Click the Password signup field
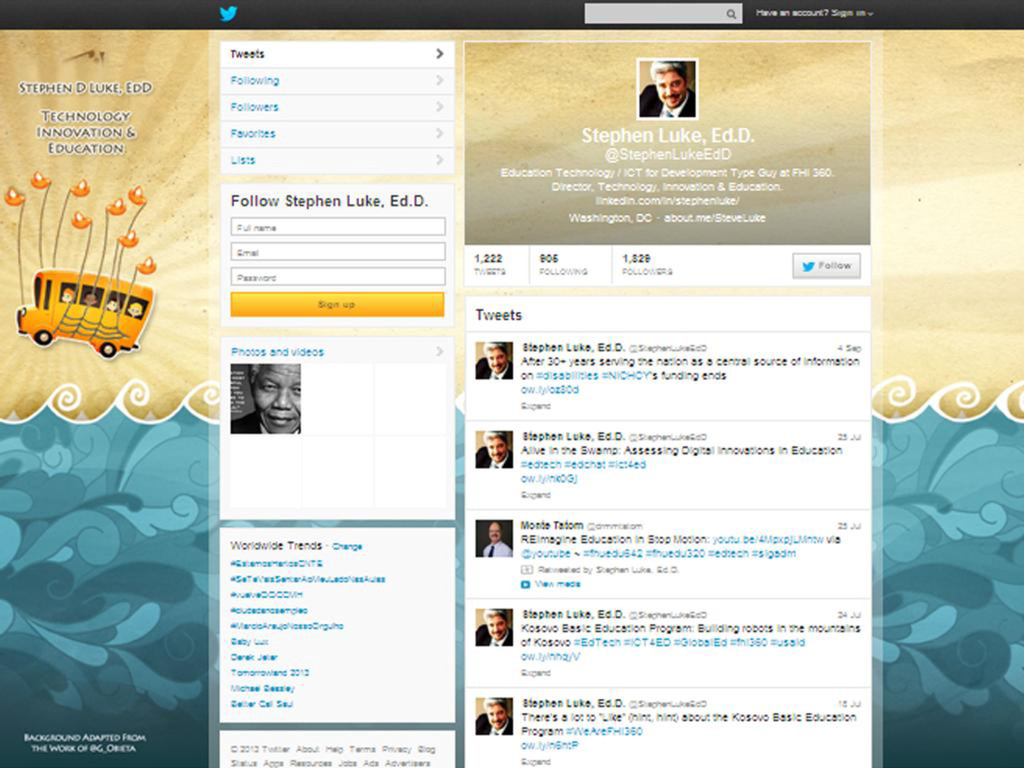Screen dimensions: 1024x768 [338, 277]
